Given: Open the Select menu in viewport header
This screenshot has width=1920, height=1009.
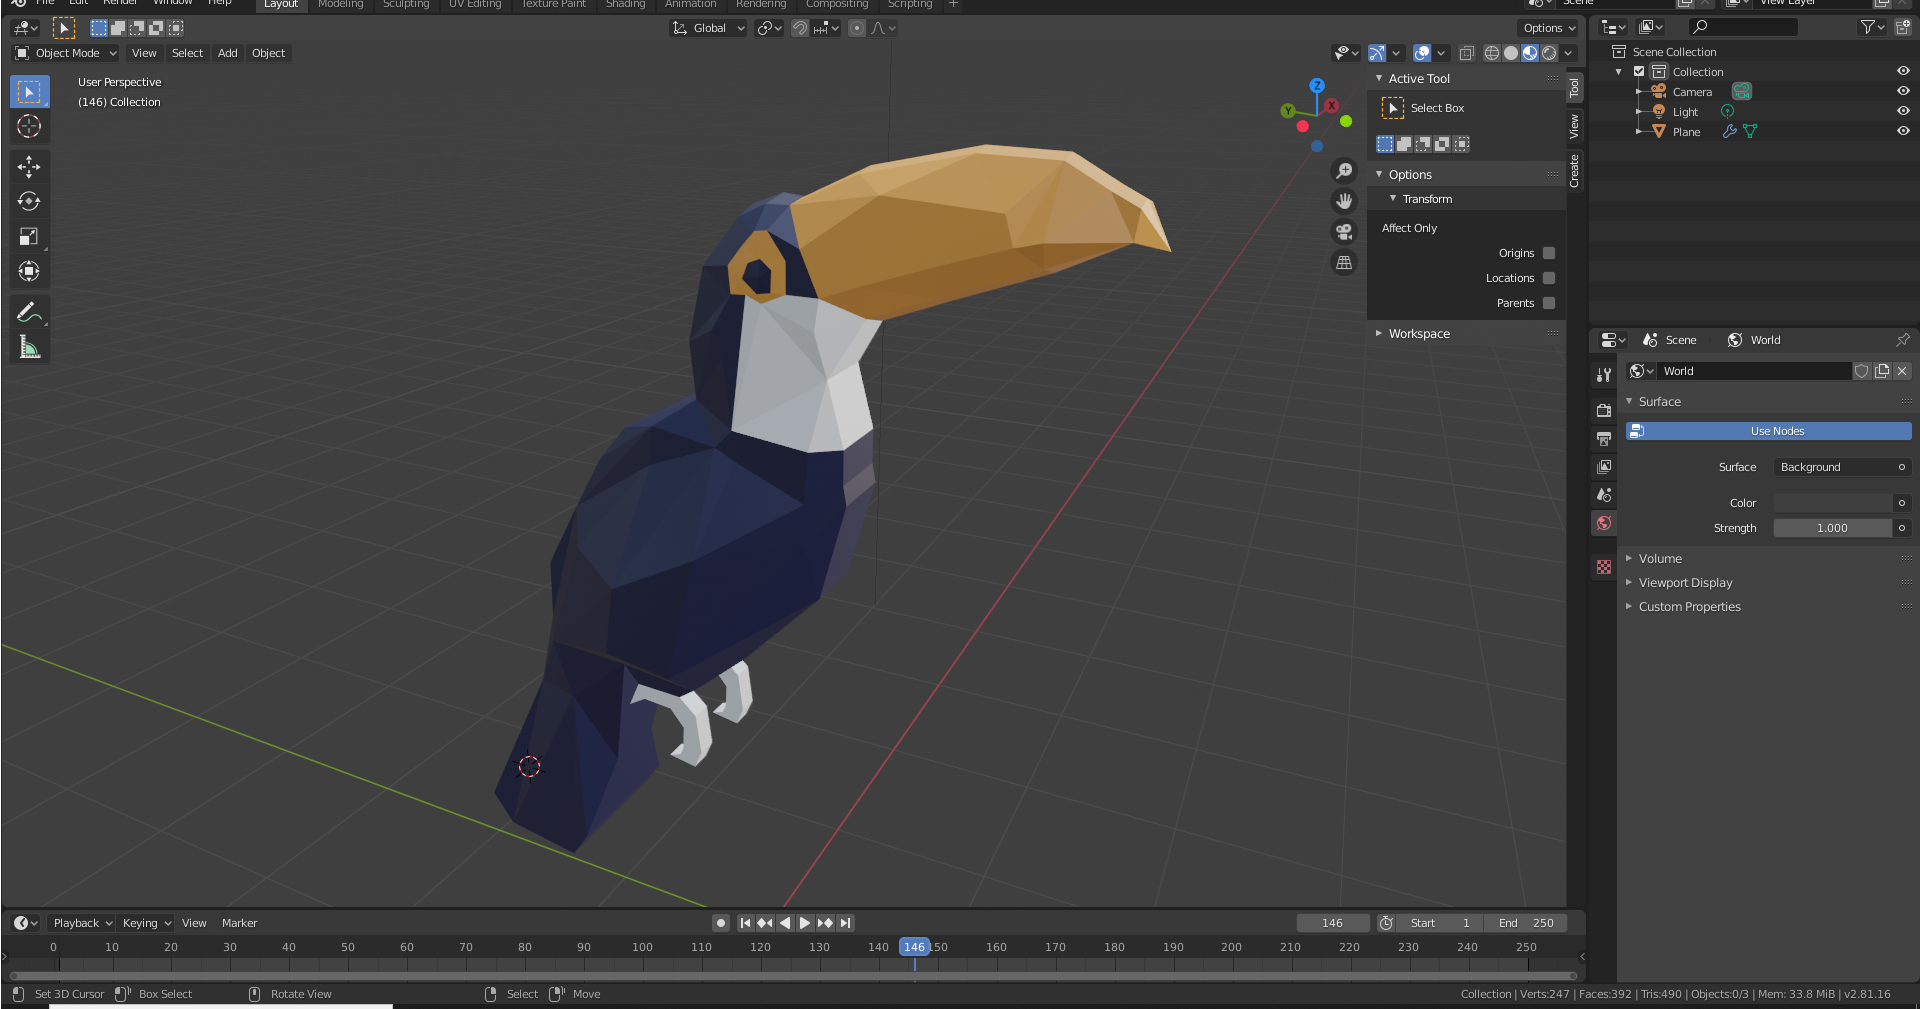Looking at the screenshot, I should [187, 53].
